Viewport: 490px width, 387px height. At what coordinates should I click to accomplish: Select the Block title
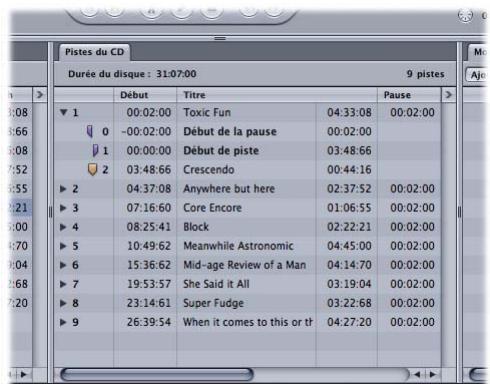[x=196, y=227]
